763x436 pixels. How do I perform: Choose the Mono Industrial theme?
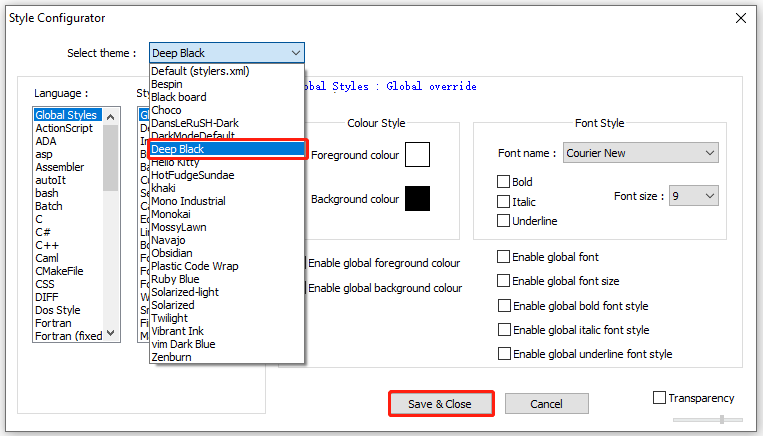227,201
